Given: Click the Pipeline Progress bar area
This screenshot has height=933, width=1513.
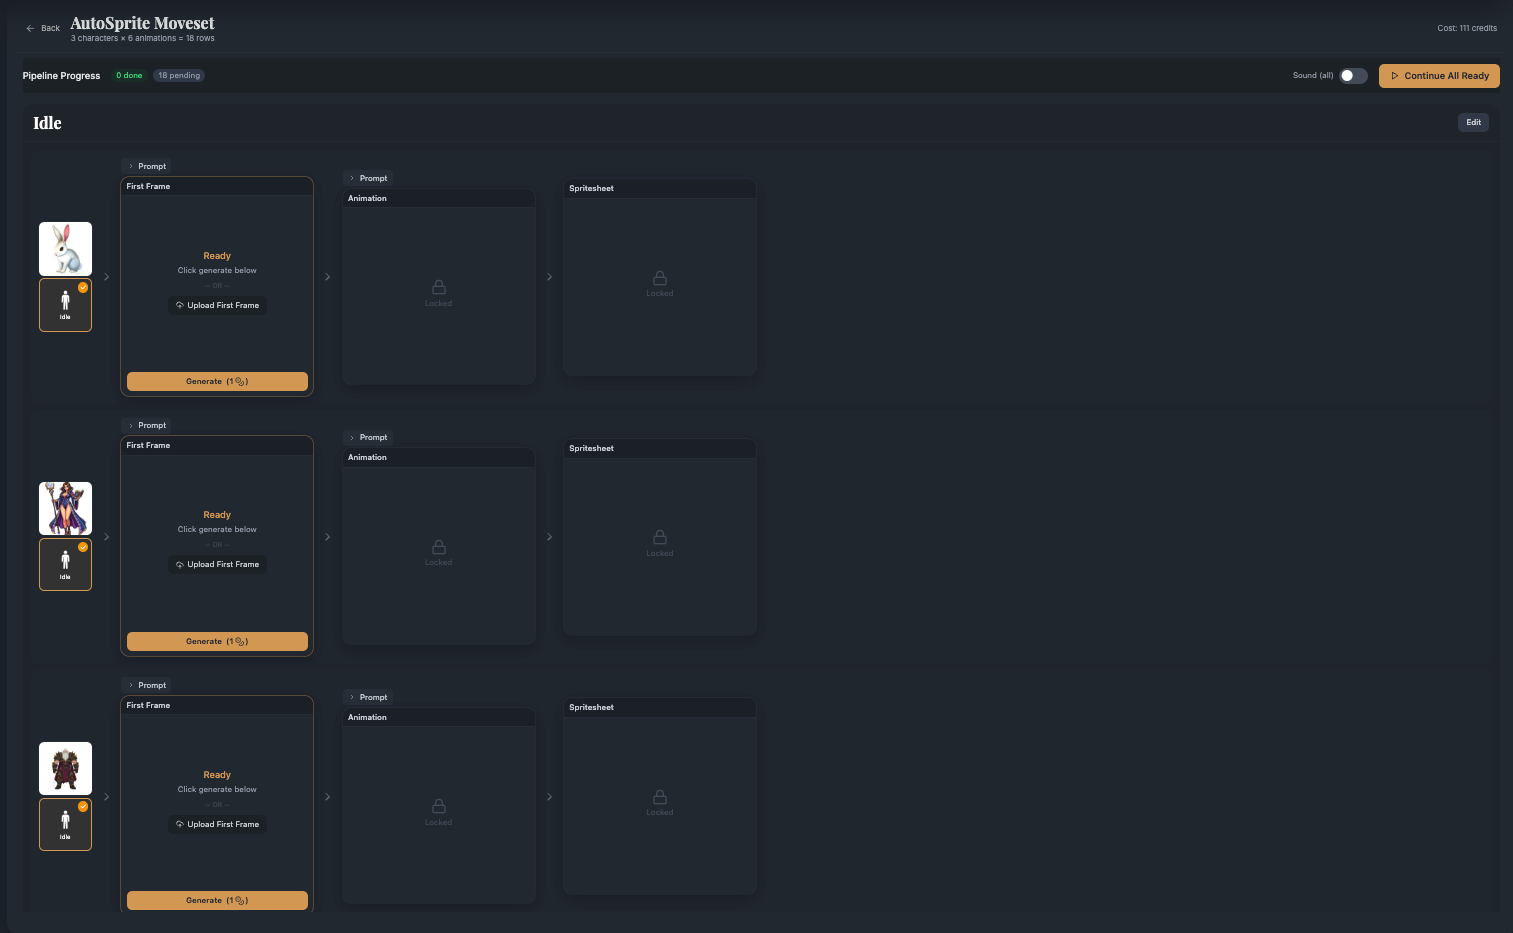Looking at the screenshot, I should (61, 75).
